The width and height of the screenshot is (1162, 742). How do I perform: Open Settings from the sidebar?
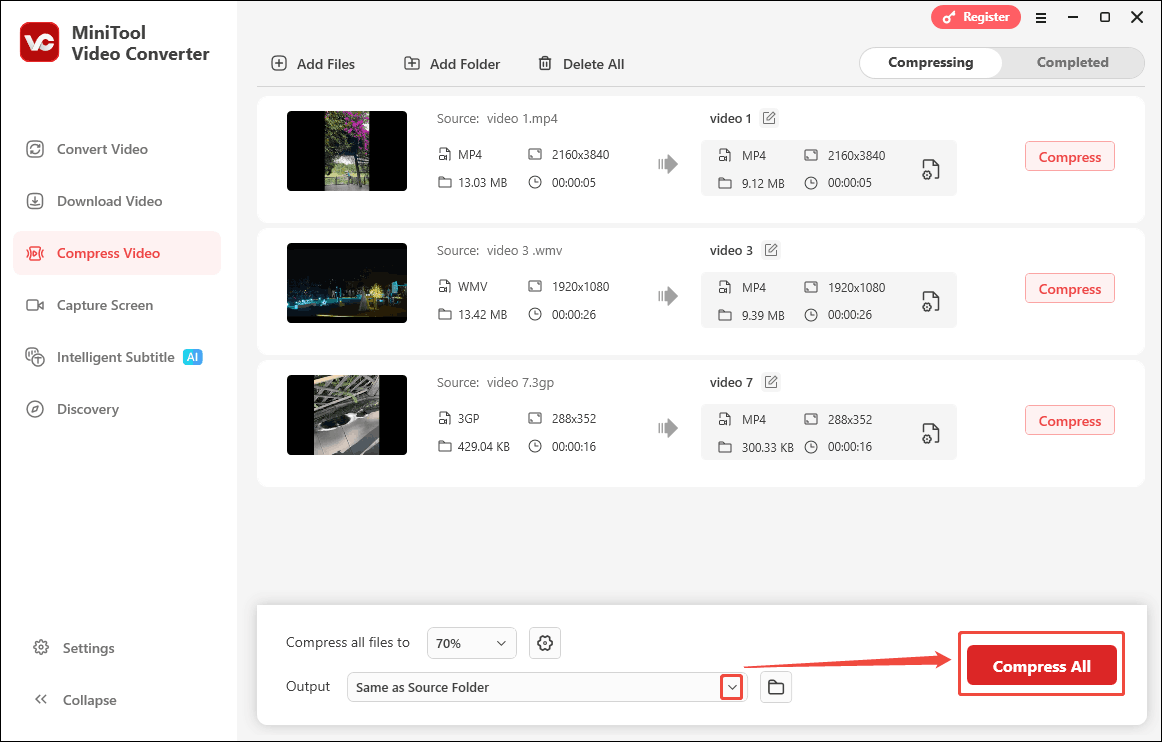88,647
